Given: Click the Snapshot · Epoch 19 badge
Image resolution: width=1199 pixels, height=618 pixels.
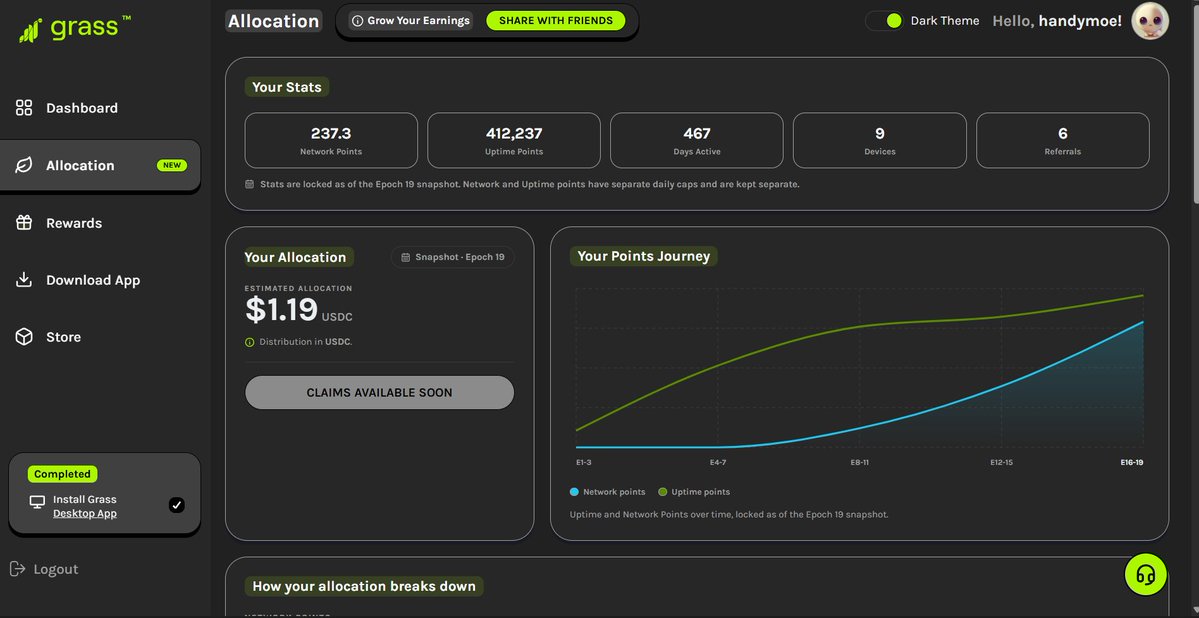Looking at the screenshot, I should [453, 257].
